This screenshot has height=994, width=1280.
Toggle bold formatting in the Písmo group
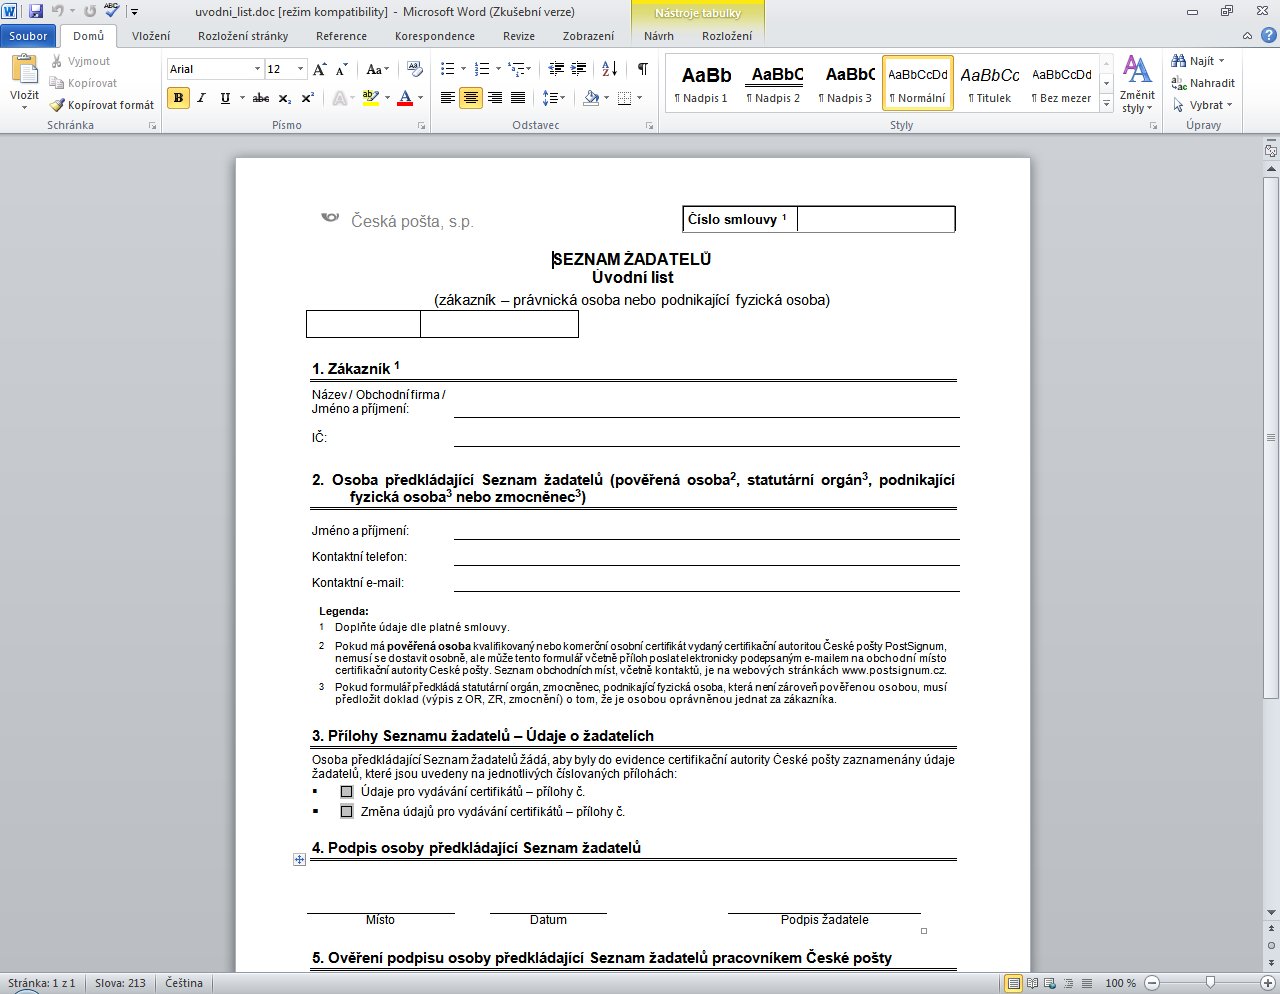tap(178, 98)
